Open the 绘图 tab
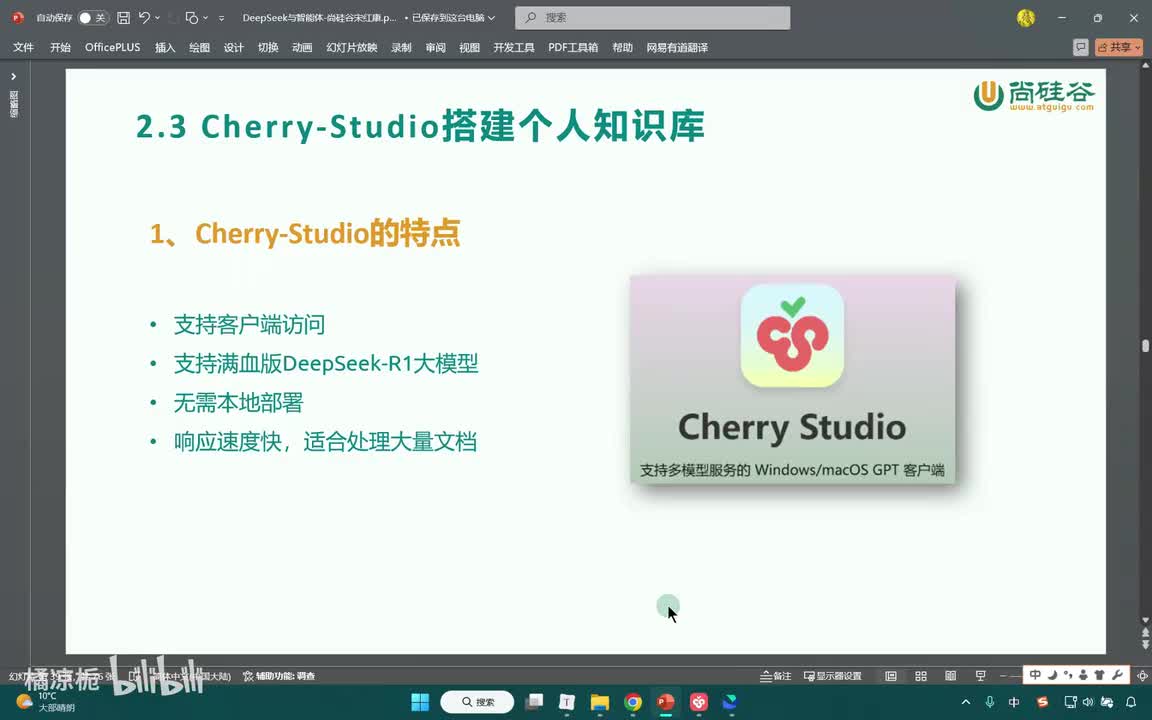 [x=199, y=47]
